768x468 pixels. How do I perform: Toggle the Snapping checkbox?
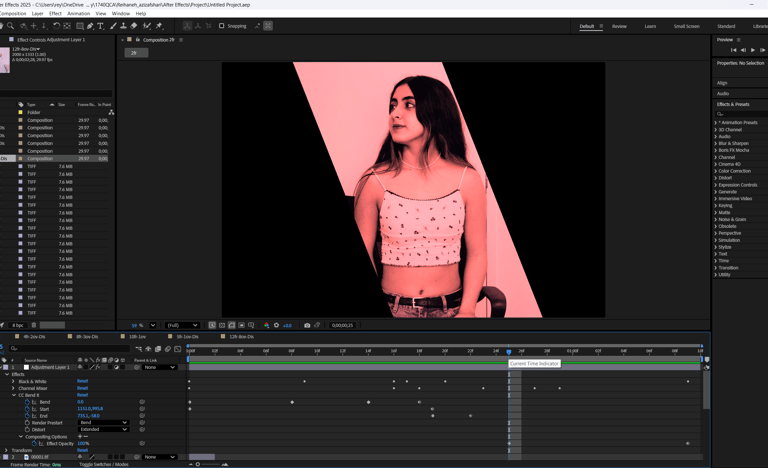tap(221, 26)
